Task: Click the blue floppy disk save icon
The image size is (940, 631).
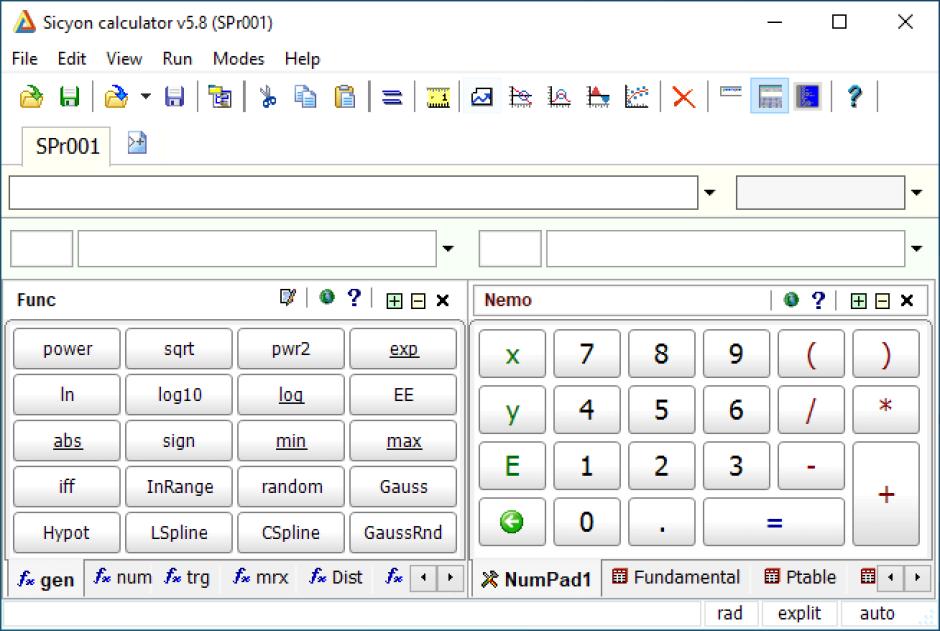Action: (174, 96)
